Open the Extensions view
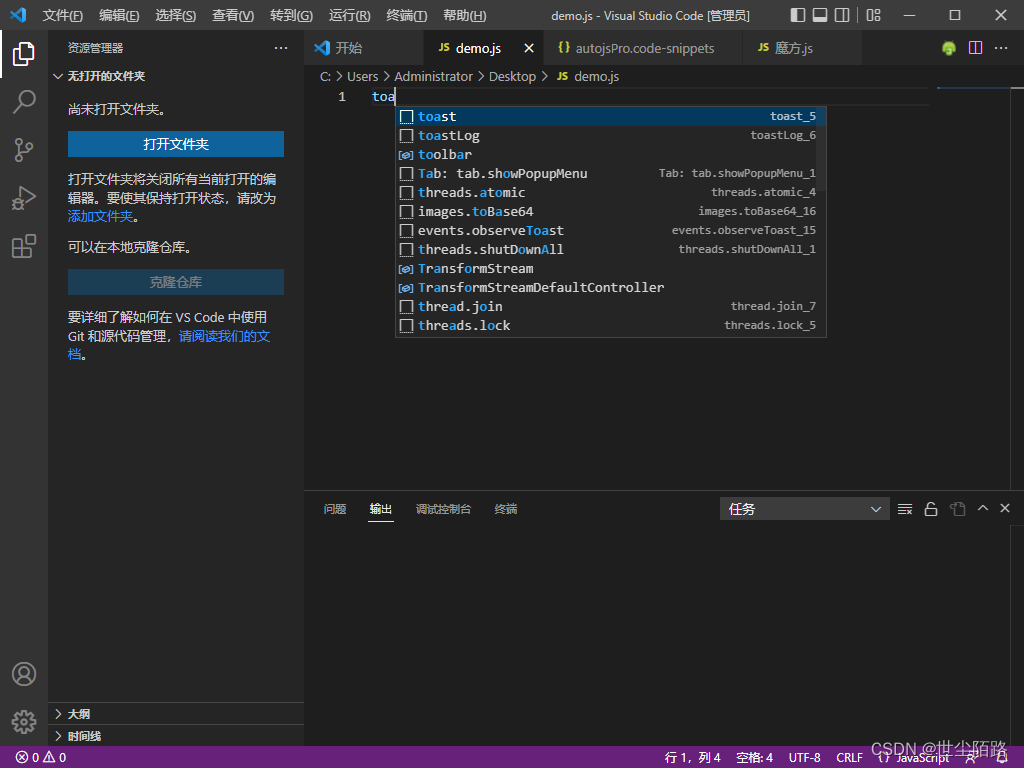1024x768 pixels. [24, 245]
